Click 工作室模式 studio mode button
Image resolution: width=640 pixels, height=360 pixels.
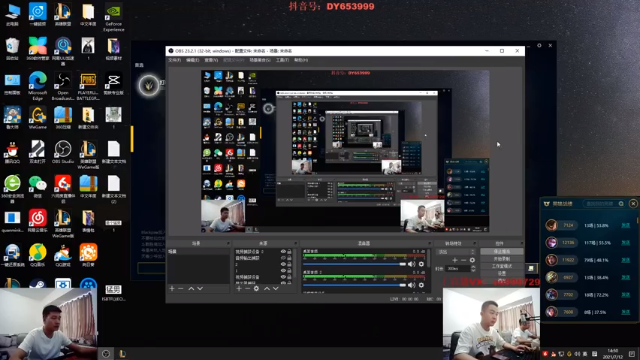pyautogui.click(x=502, y=266)
